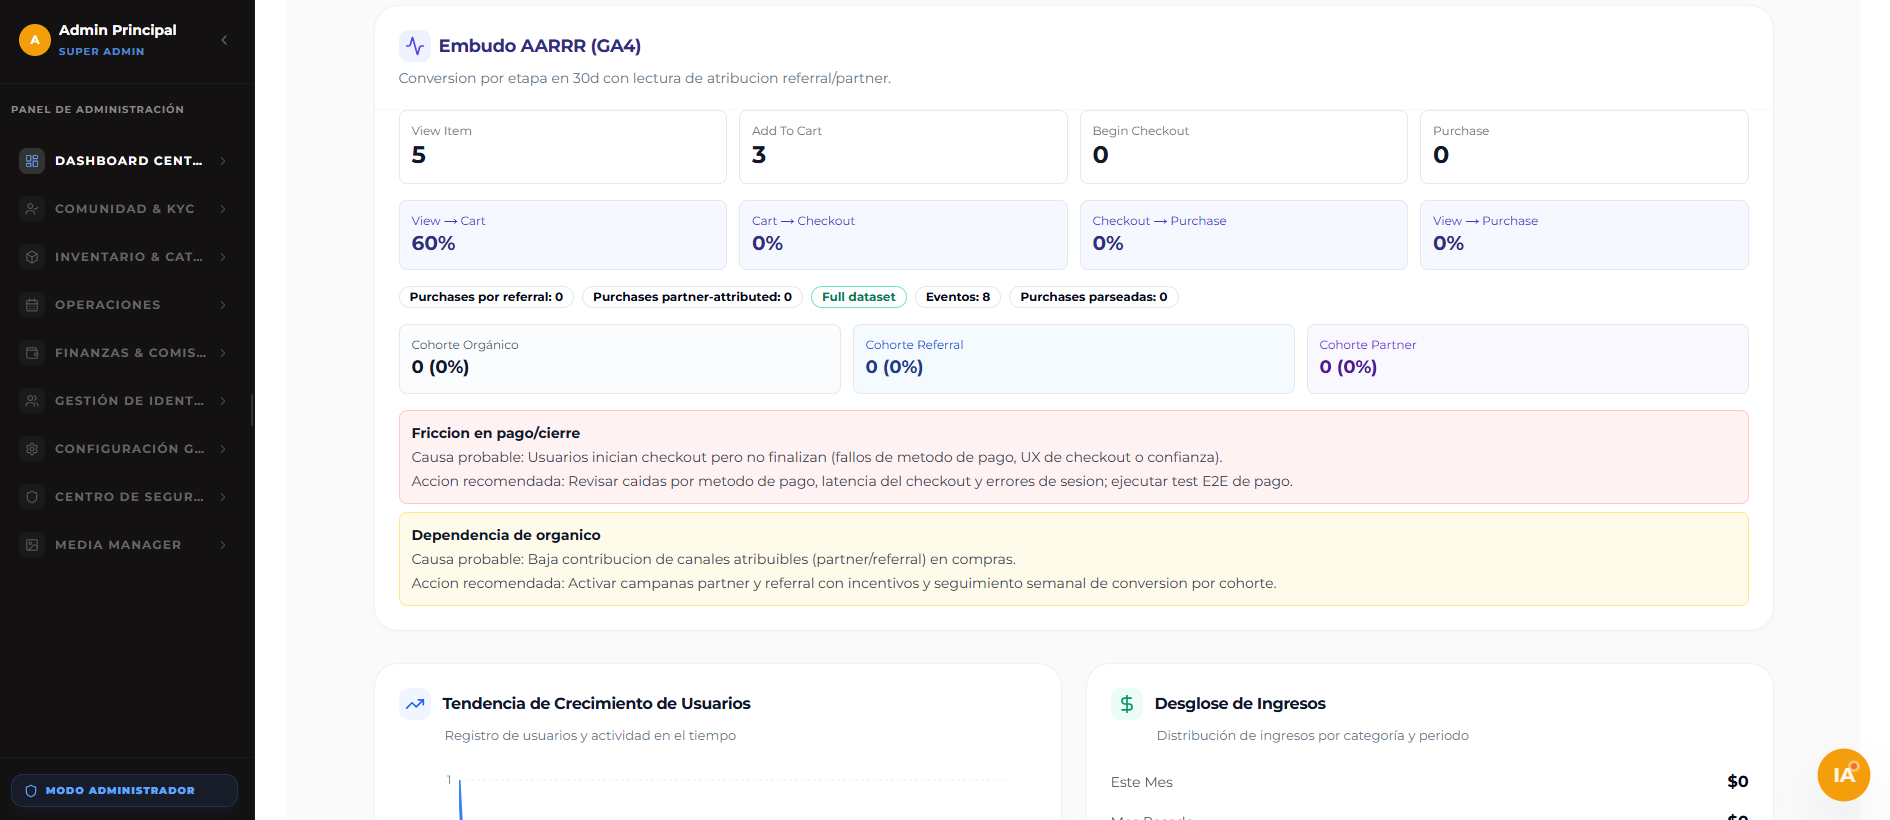Click the Cohorte Orgánico card
Viewport: 1890px width, 820px height.
point(620,359)
